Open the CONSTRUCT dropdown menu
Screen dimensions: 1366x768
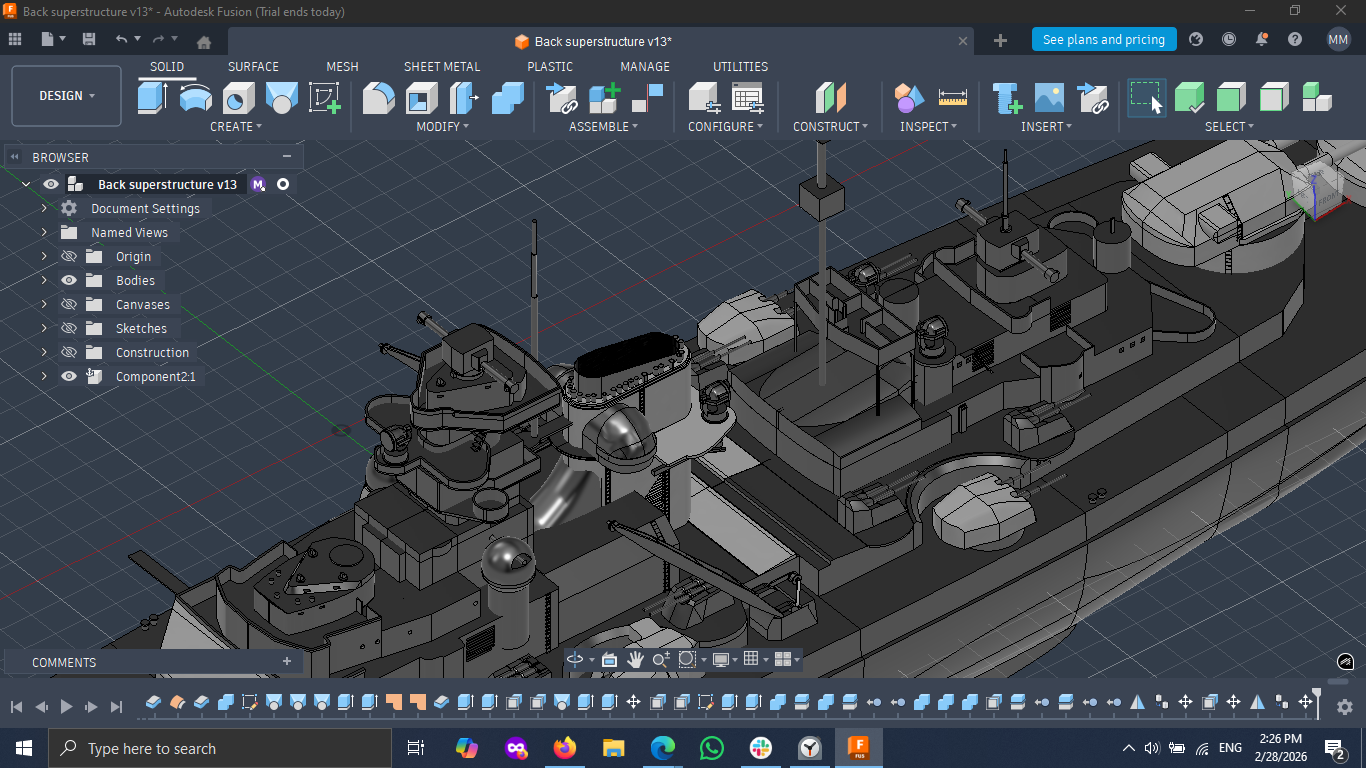[x=831, y=127]
